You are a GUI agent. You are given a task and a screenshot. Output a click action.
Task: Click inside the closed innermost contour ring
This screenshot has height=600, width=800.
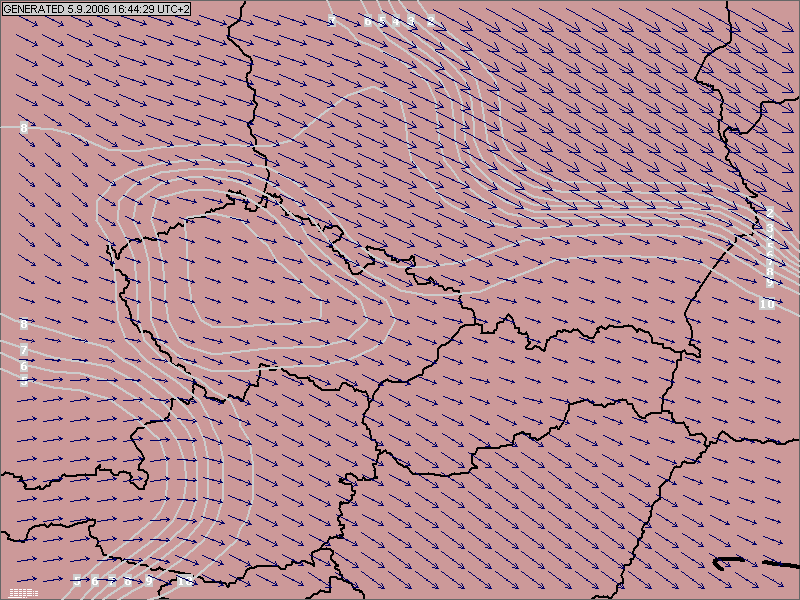[x=255, y=275]
